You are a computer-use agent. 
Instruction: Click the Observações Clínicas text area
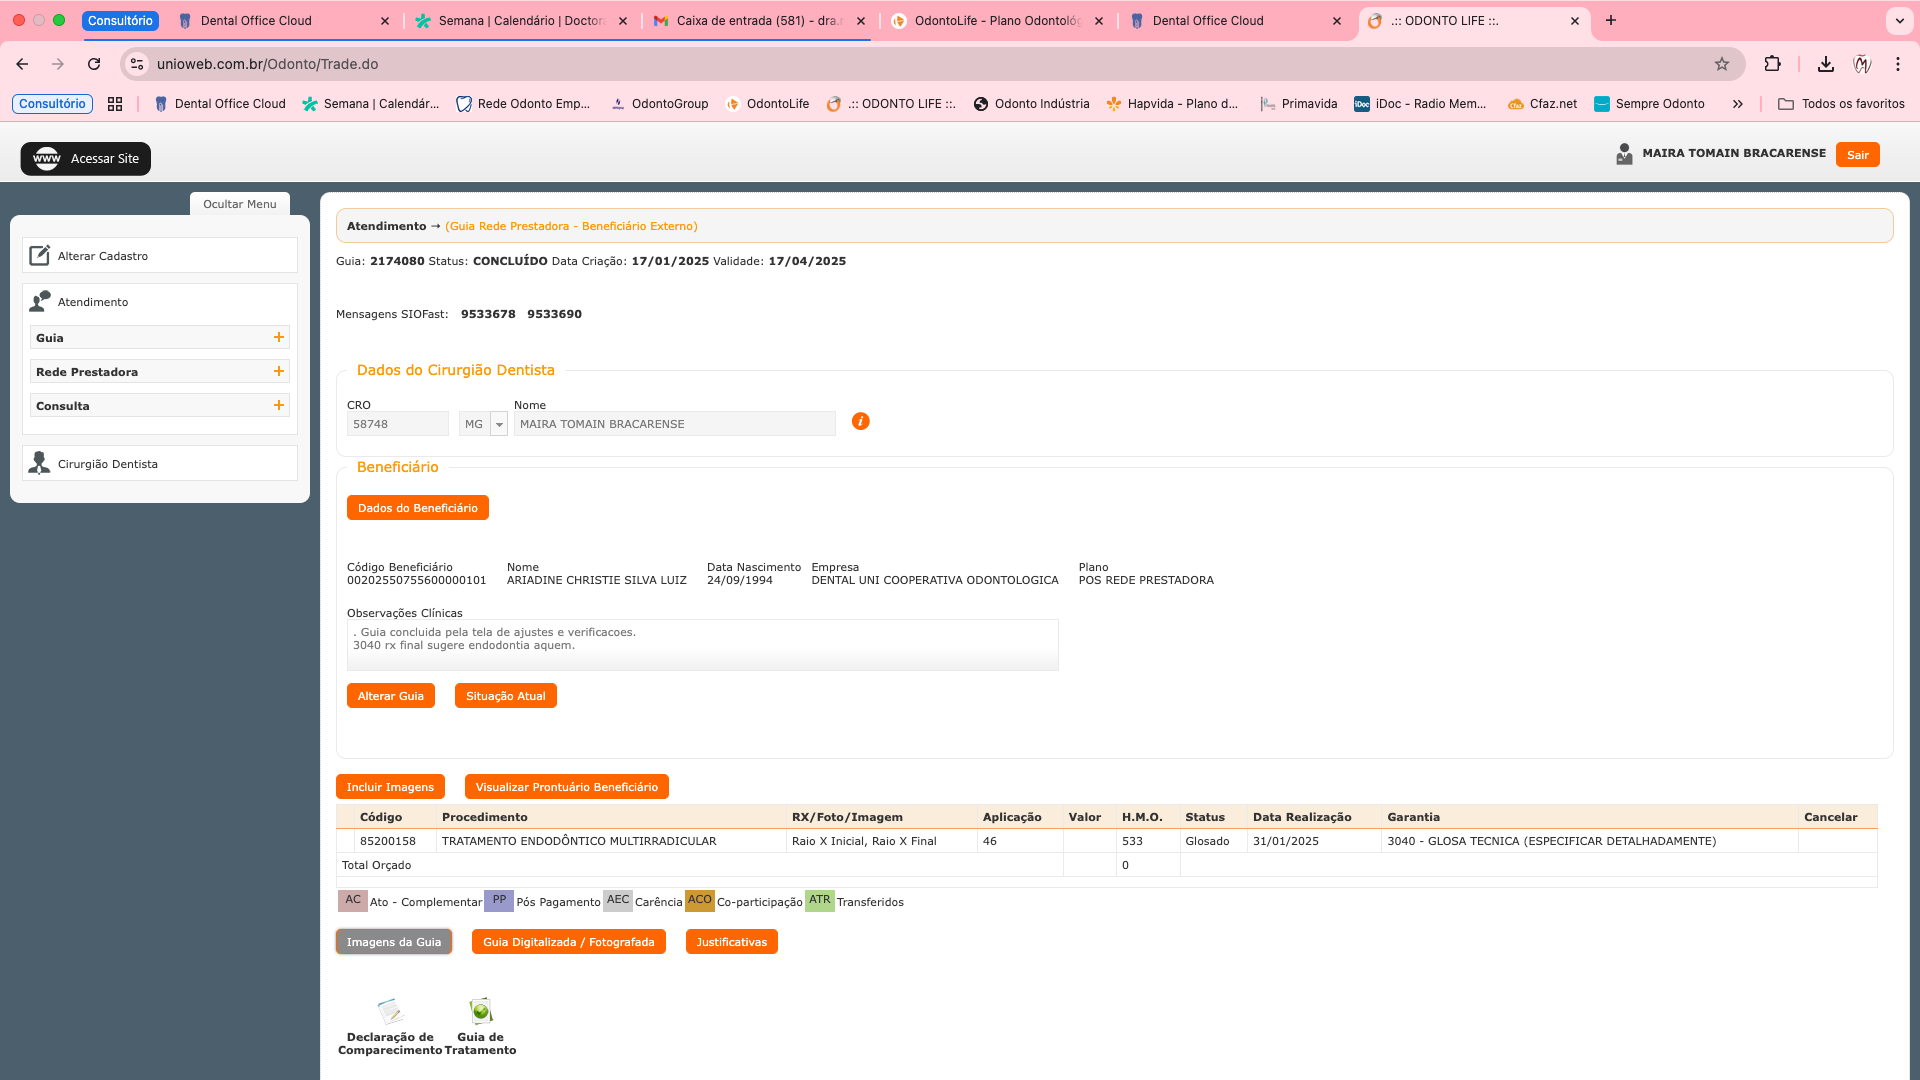click(702, 645)
